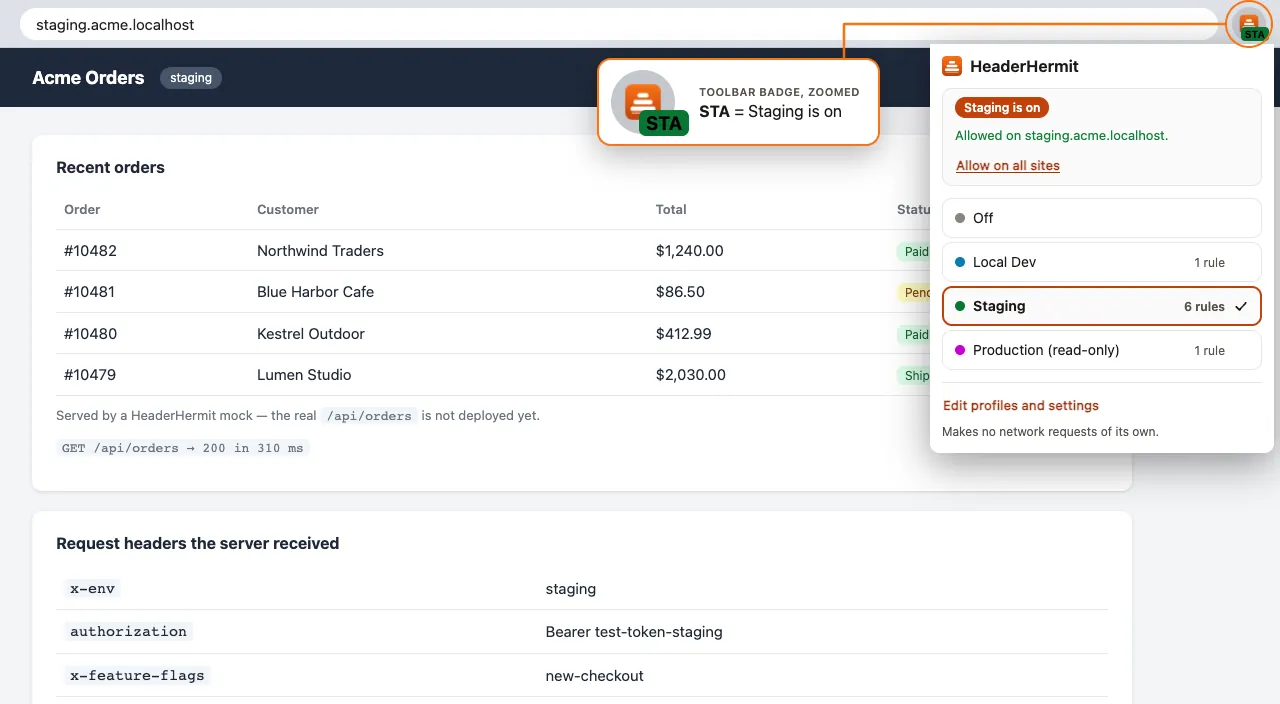Screen dimensions: 1280x704
Task: Switch to the Local Dev profile
Action: point(1102,262)
